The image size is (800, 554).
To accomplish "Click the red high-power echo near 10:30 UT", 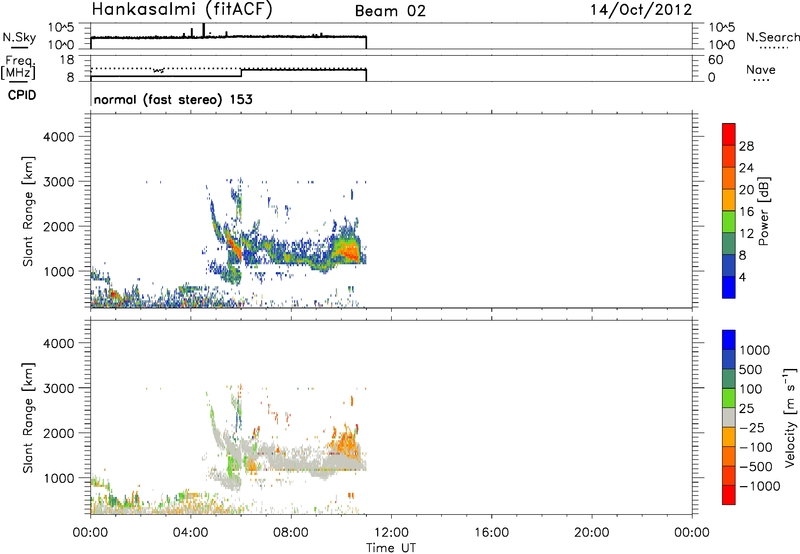I will point(352,252).
